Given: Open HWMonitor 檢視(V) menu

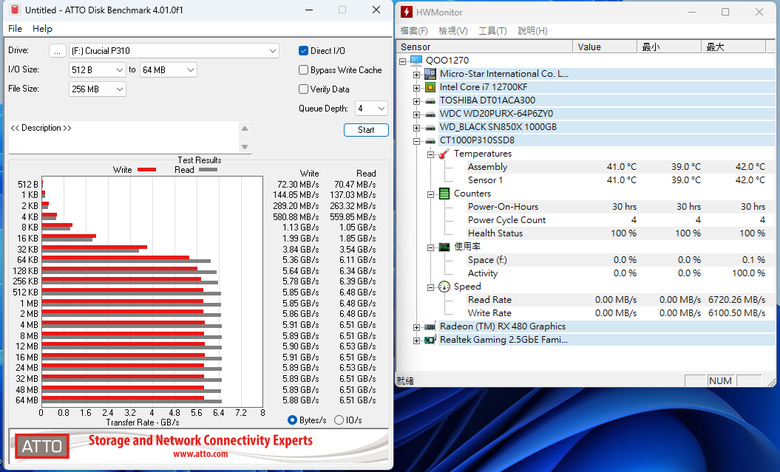Looking at the screenshot, I should click(453, 31).
